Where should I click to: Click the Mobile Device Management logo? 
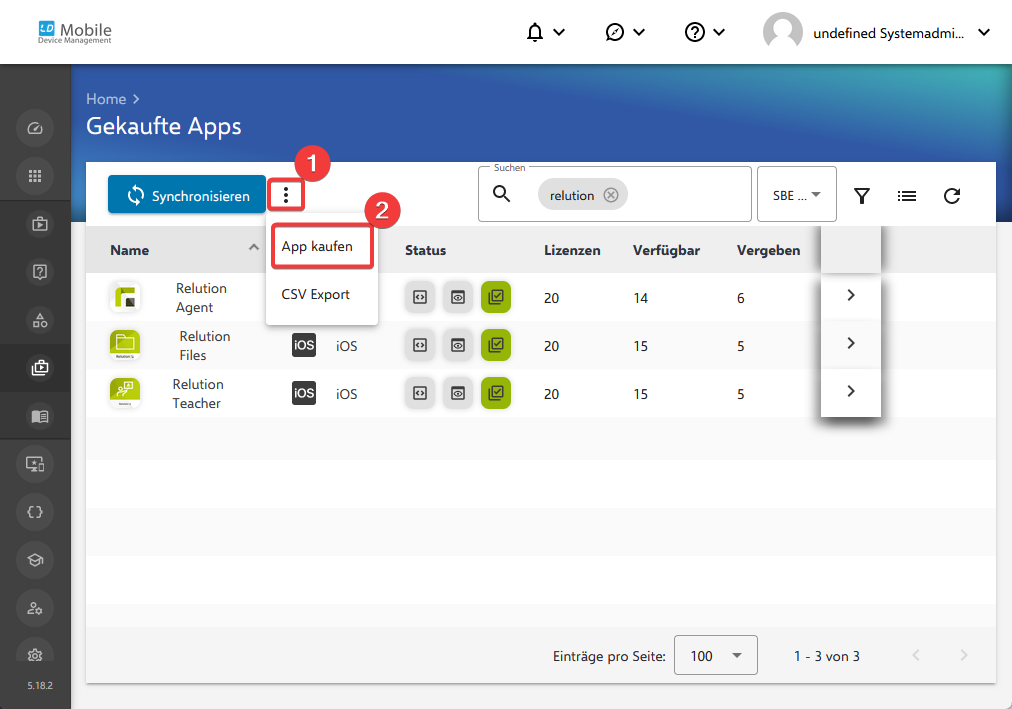pos(75,32)
